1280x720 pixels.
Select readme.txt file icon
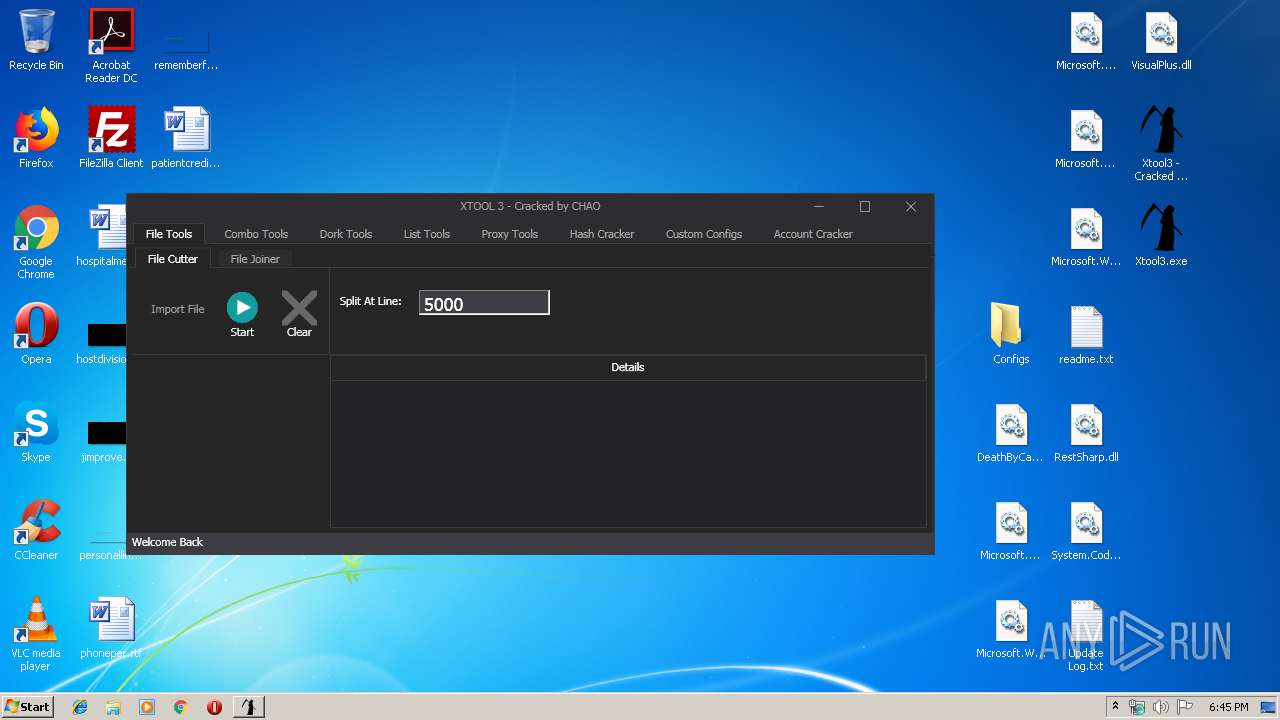point(1086,335)
